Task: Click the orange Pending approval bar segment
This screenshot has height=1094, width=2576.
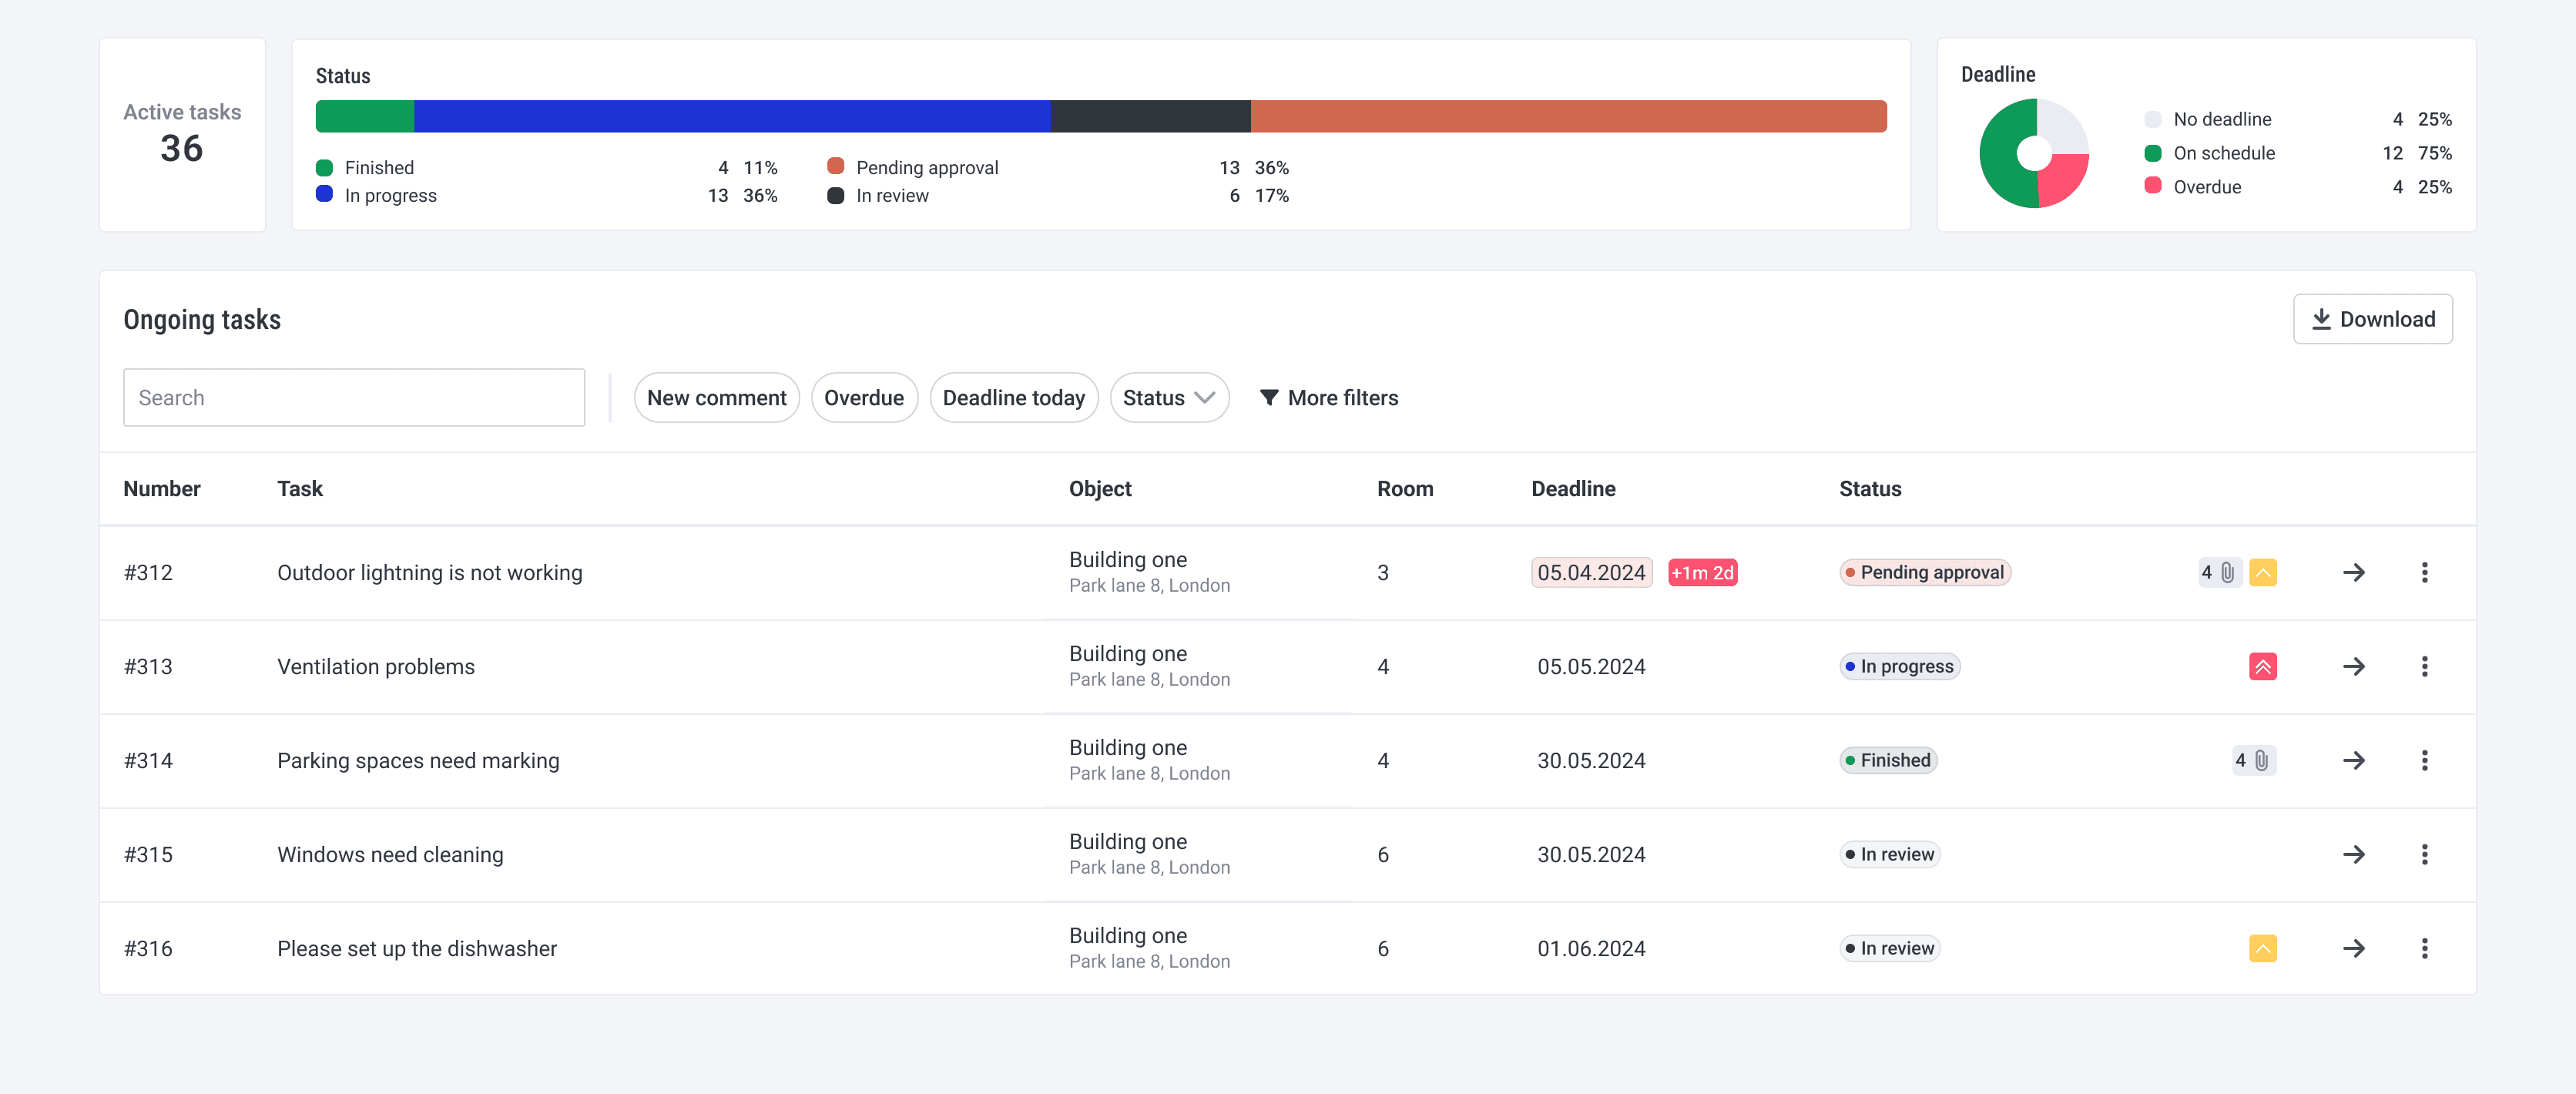Action: [x=1567, y=116]
